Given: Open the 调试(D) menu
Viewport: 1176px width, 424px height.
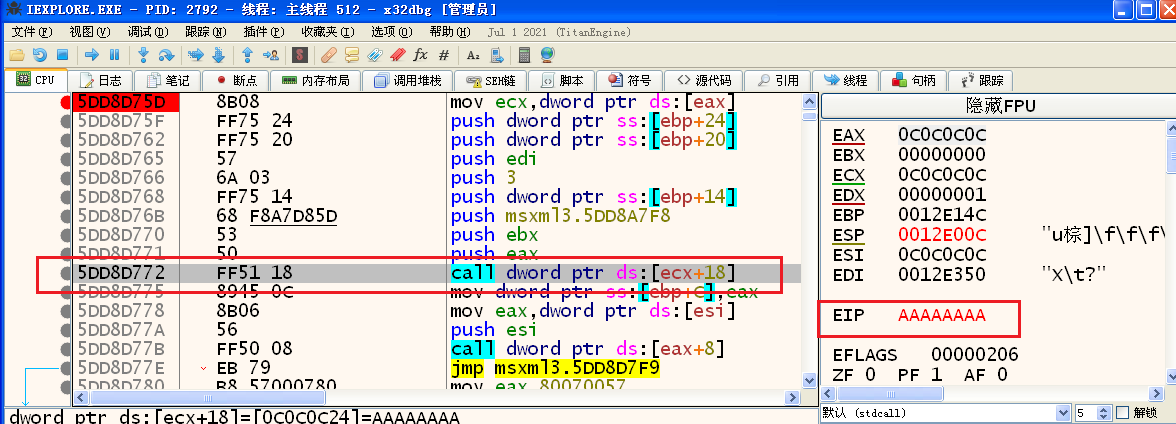Looking at the screenshot, I should coord(119,32).
